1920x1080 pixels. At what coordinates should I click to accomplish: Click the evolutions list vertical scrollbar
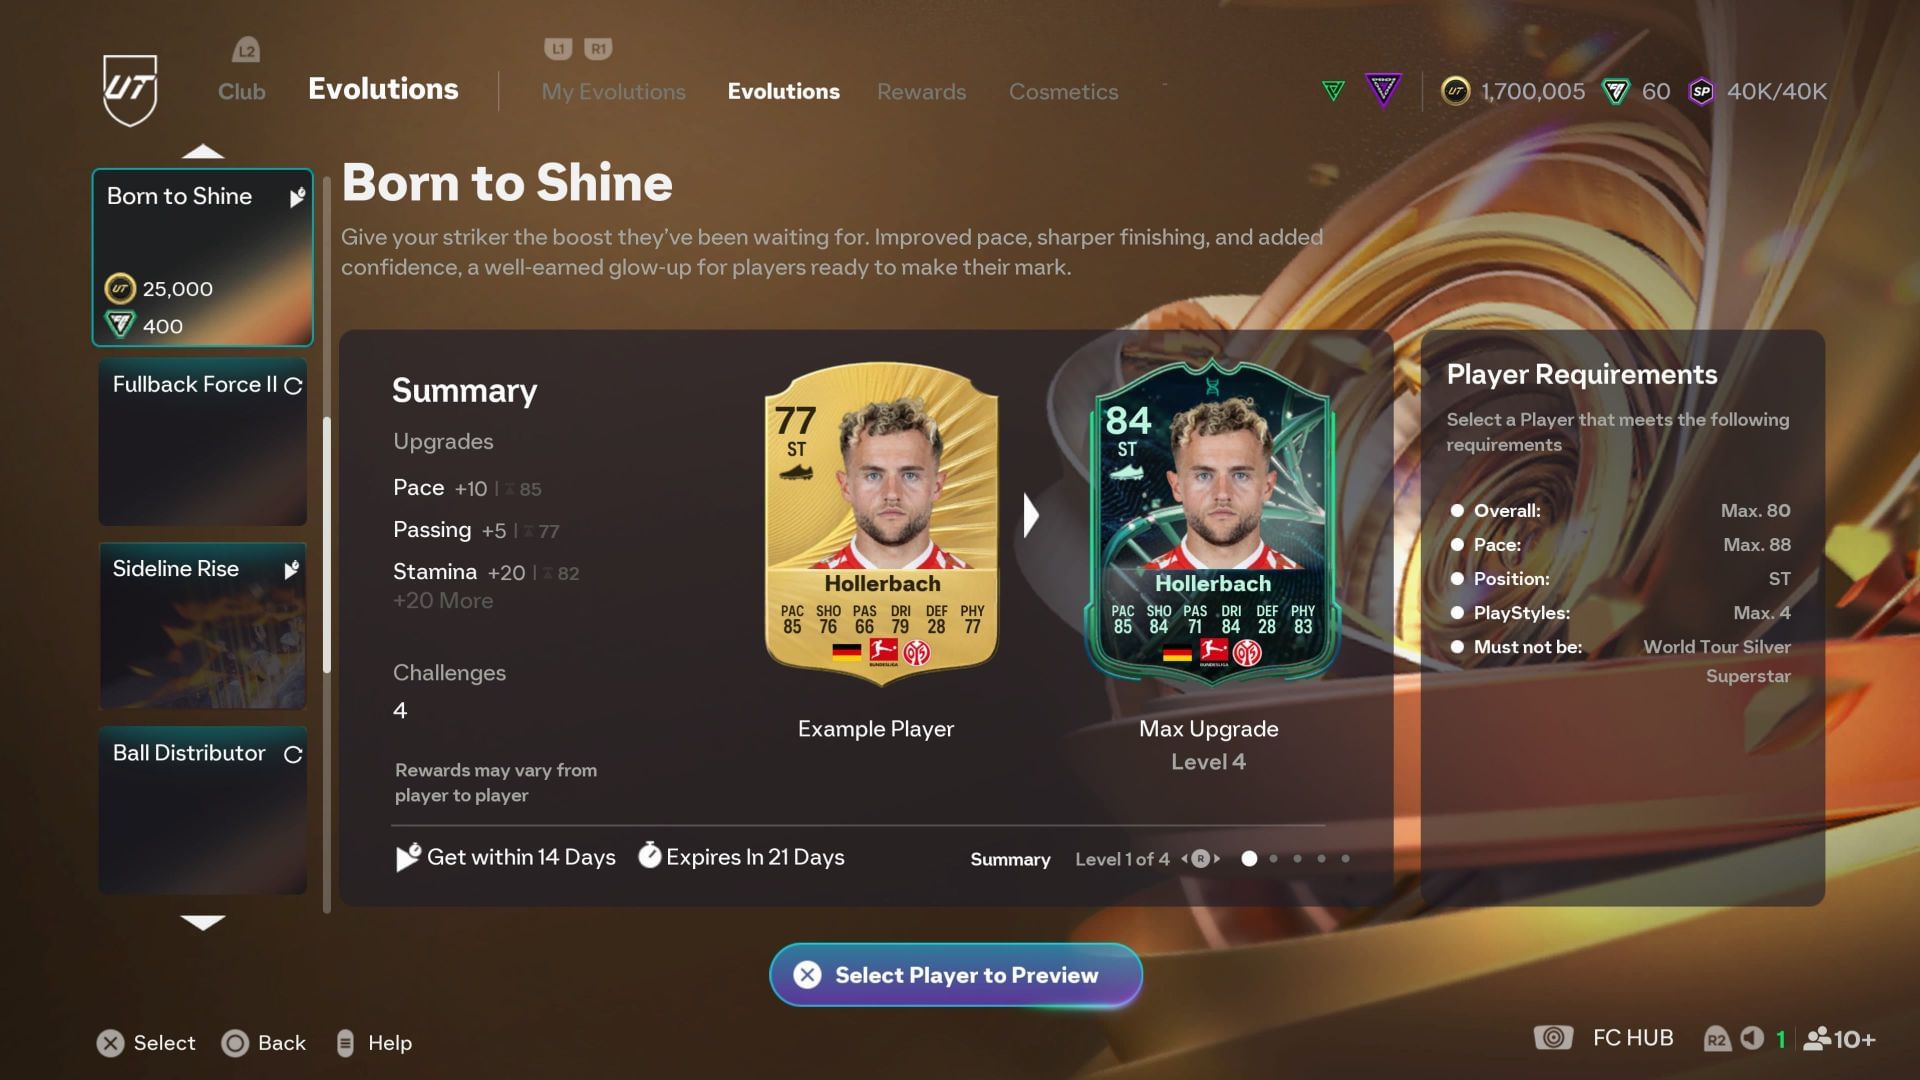(x=327, y=545)
